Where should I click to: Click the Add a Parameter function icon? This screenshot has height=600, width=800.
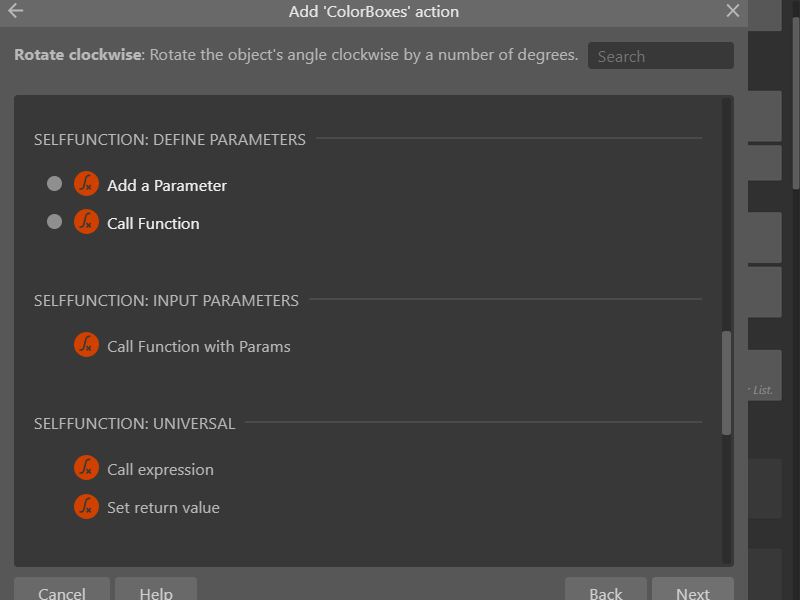pos(86,184)
